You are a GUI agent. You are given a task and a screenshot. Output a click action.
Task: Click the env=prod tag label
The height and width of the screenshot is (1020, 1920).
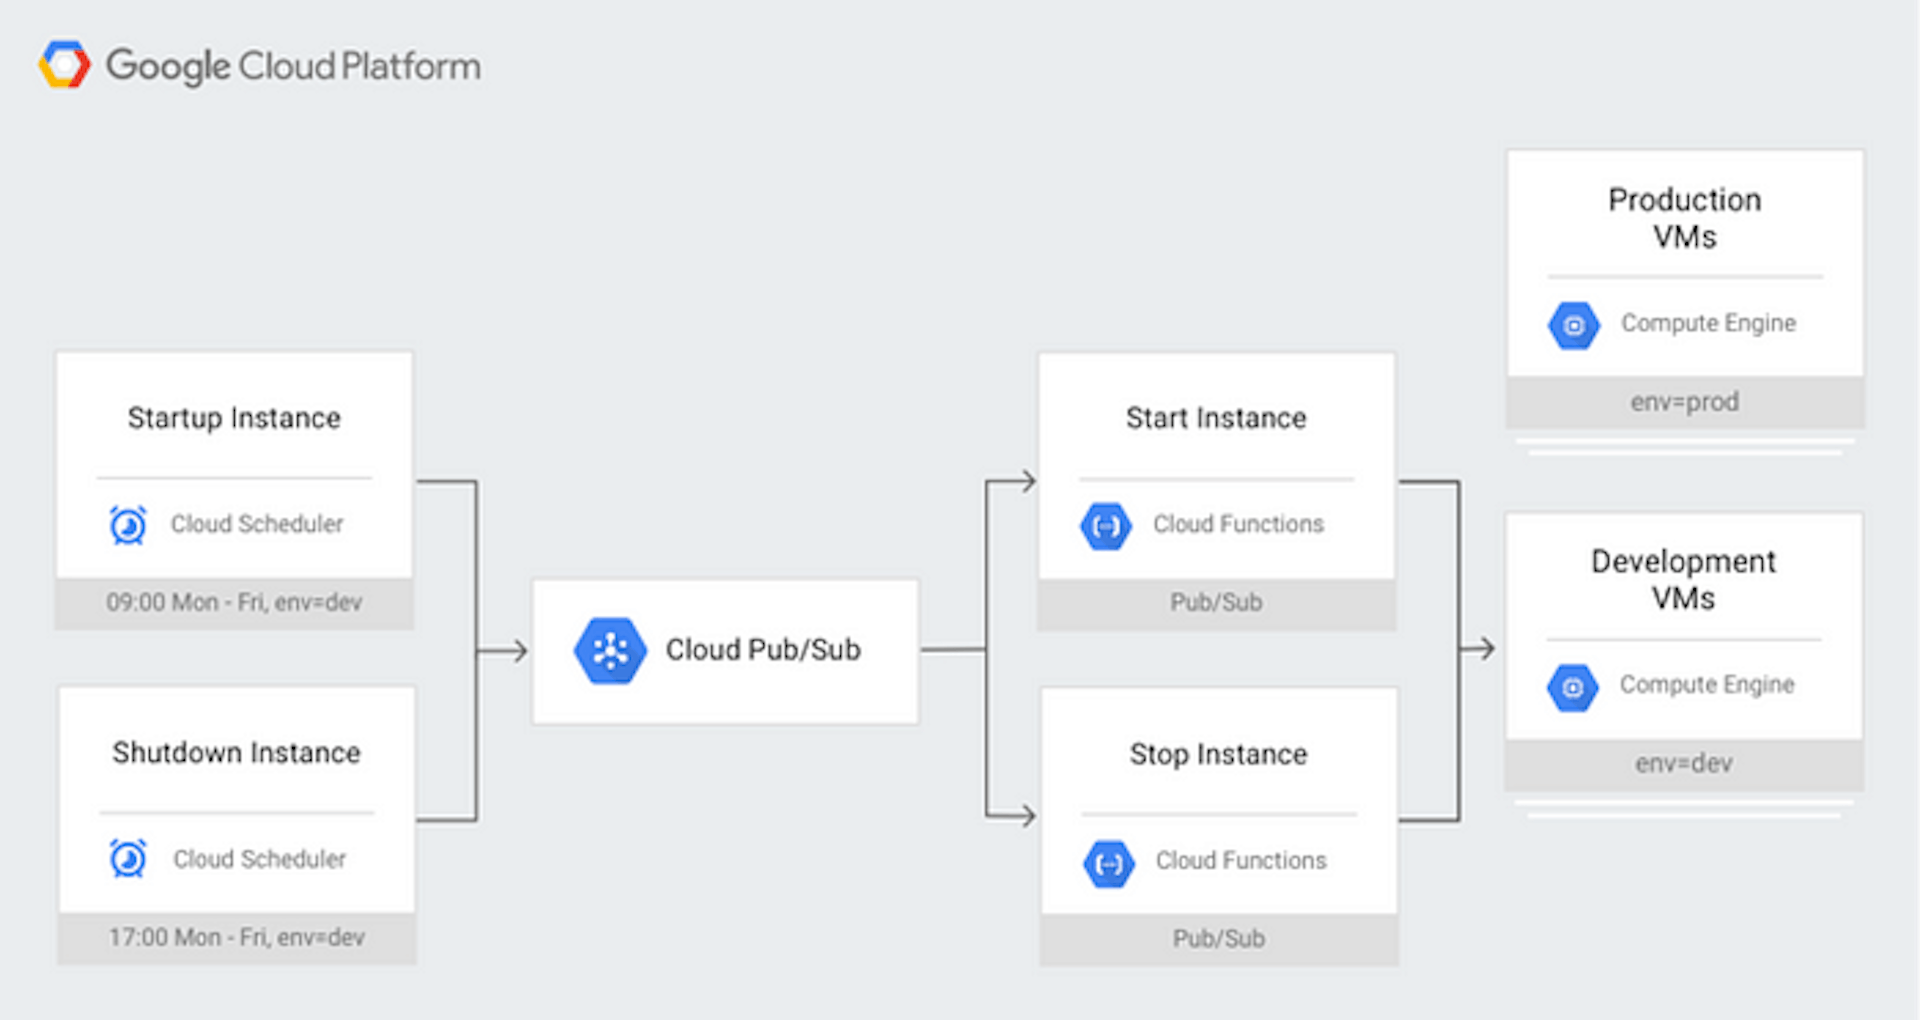pyautogui.click(x=1685, y=402)
